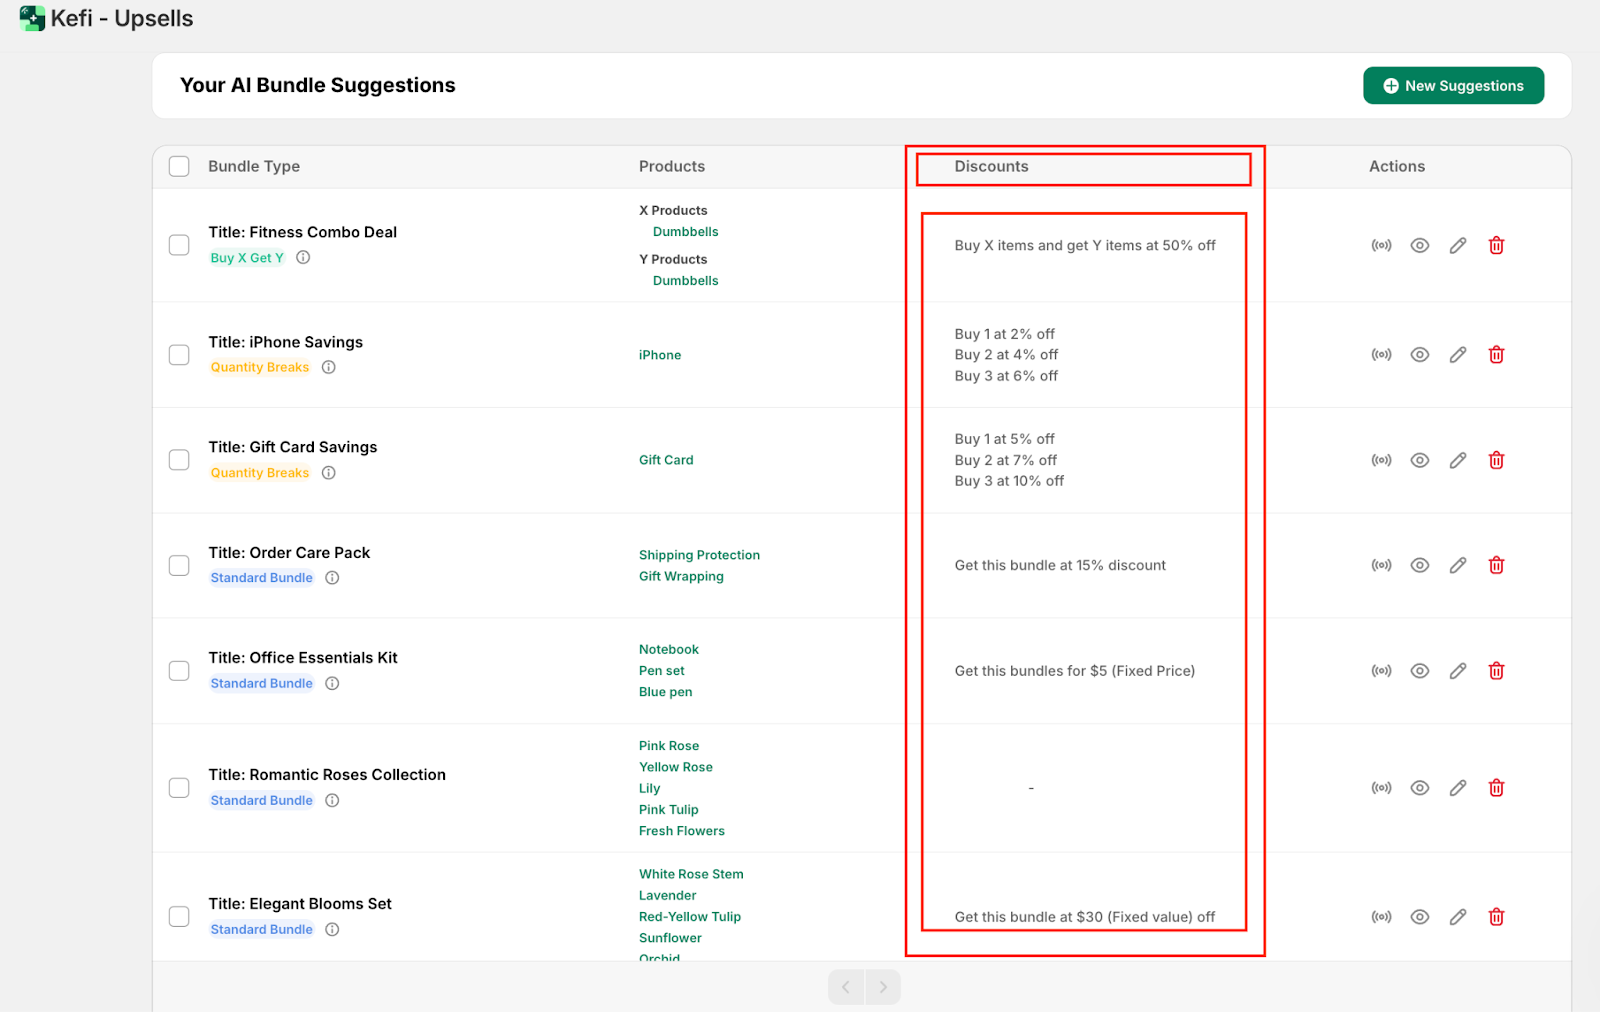The image size is (1600, 1012).
Task: Check the iPhone Savings row checkbox
Action: 179,355
